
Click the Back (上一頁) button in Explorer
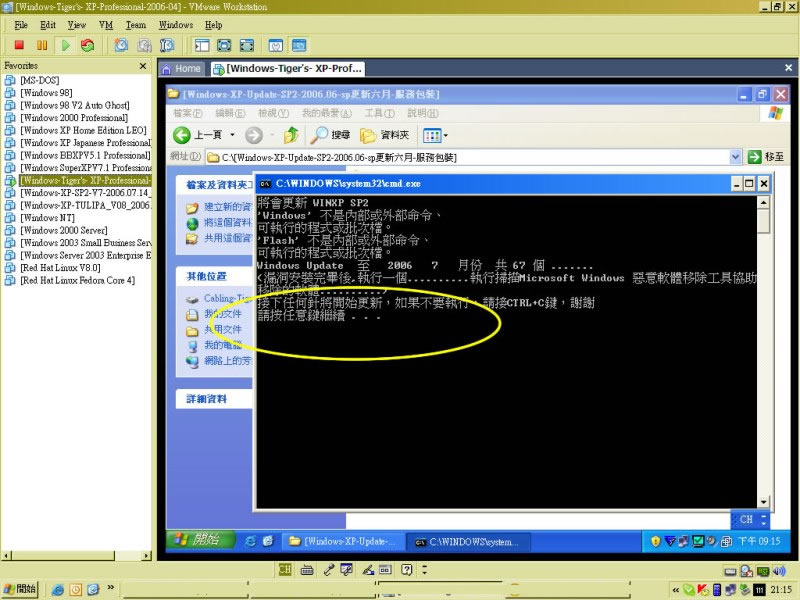pos(197,135)
